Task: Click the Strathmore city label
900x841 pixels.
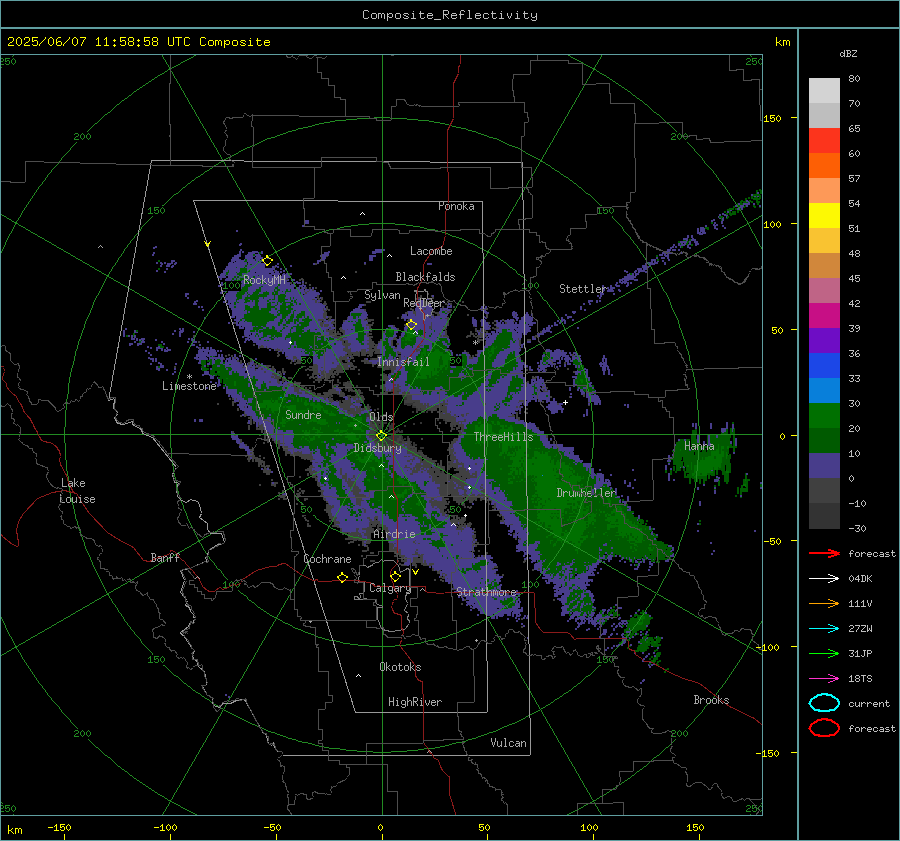Action: click(487, 591)
